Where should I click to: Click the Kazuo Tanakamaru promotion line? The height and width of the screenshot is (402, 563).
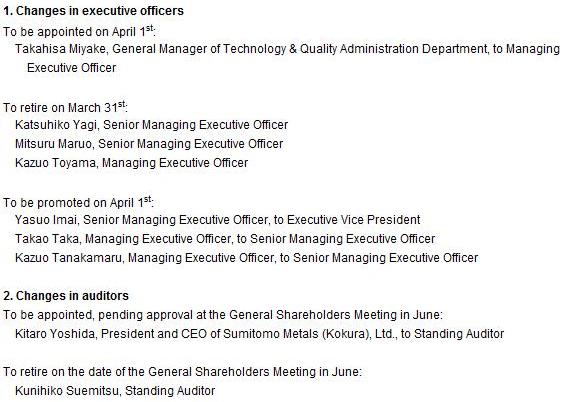point(247,258)
